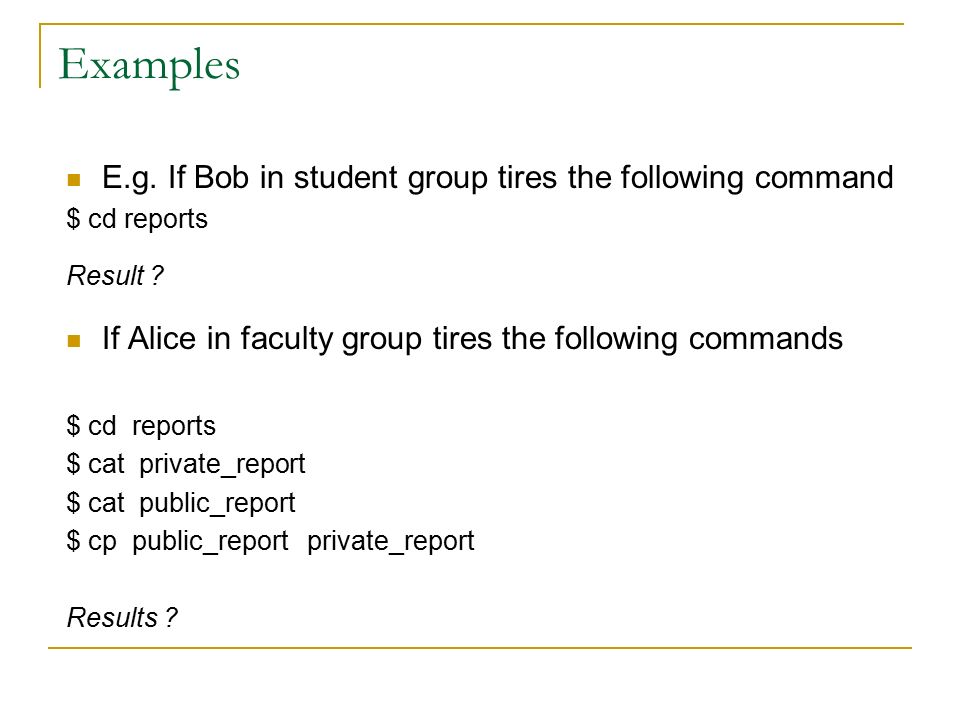Click the italic 'Results ?' text
The height and width of the screenshot is (720, 960).
point(122,617)
